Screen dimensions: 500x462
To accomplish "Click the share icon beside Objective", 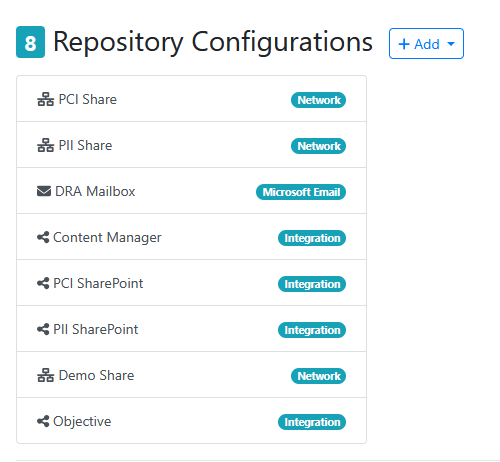I will coord(43,421).
